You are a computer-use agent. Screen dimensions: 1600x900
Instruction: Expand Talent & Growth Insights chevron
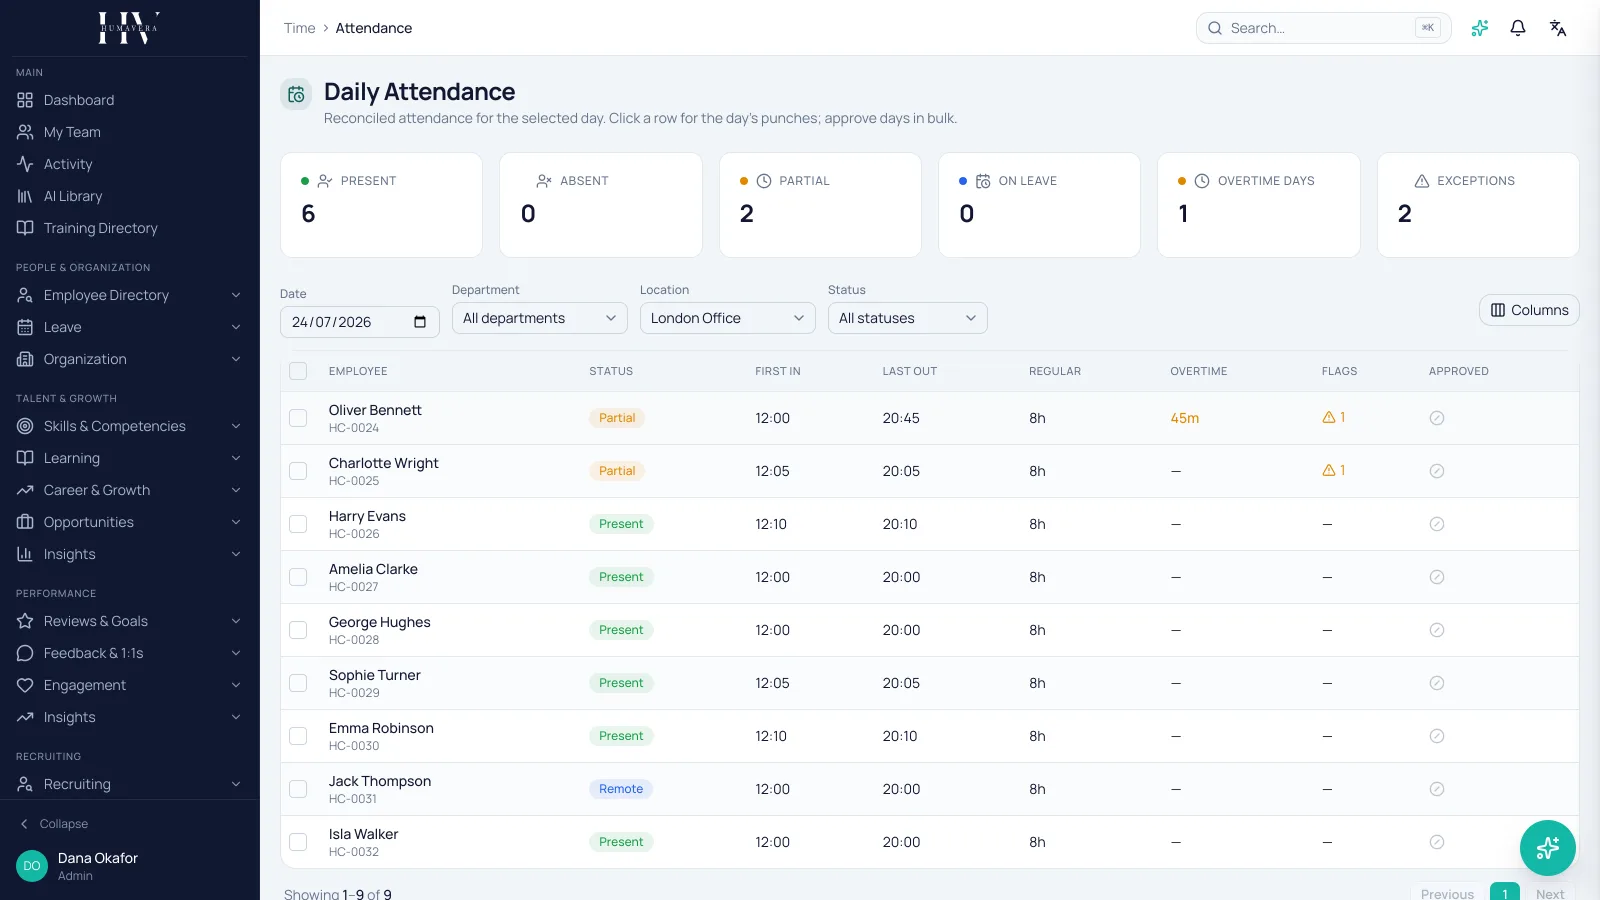pyautogui.click(x=236, y=554)
